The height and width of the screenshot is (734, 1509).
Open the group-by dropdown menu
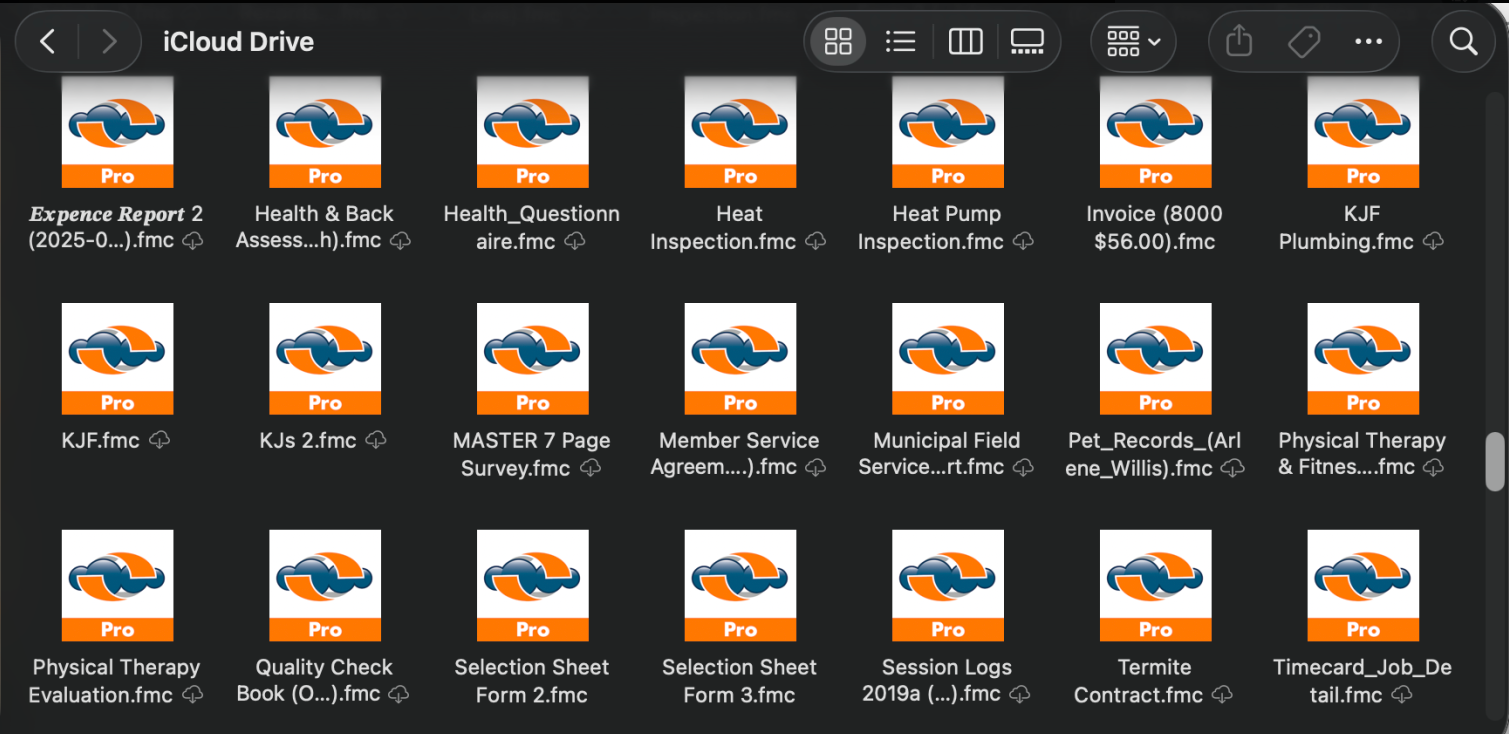click(1133, 41)
